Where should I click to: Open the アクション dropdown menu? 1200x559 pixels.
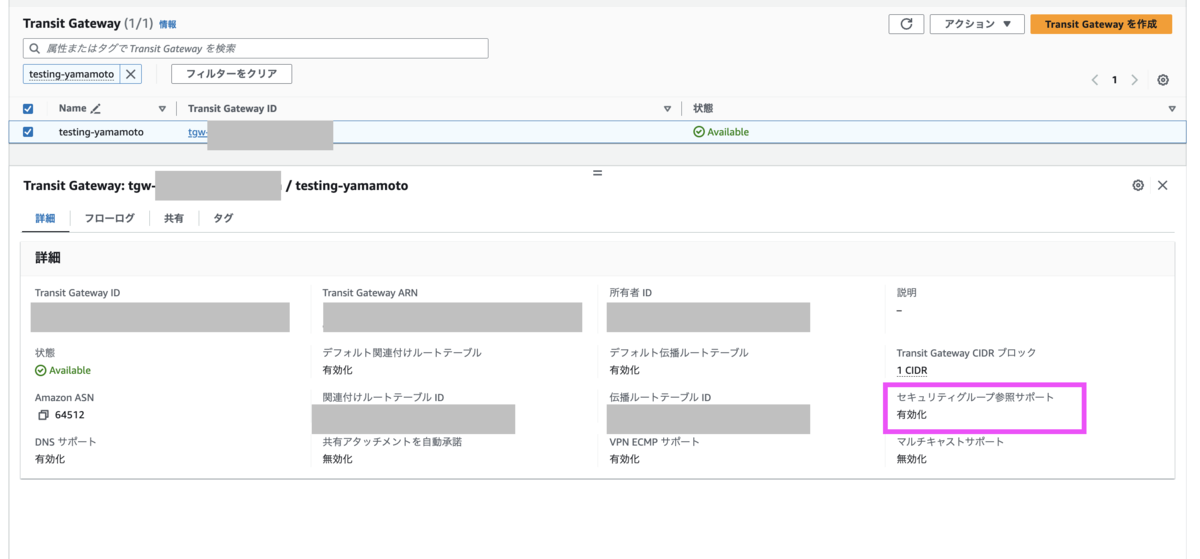[977, 24]
